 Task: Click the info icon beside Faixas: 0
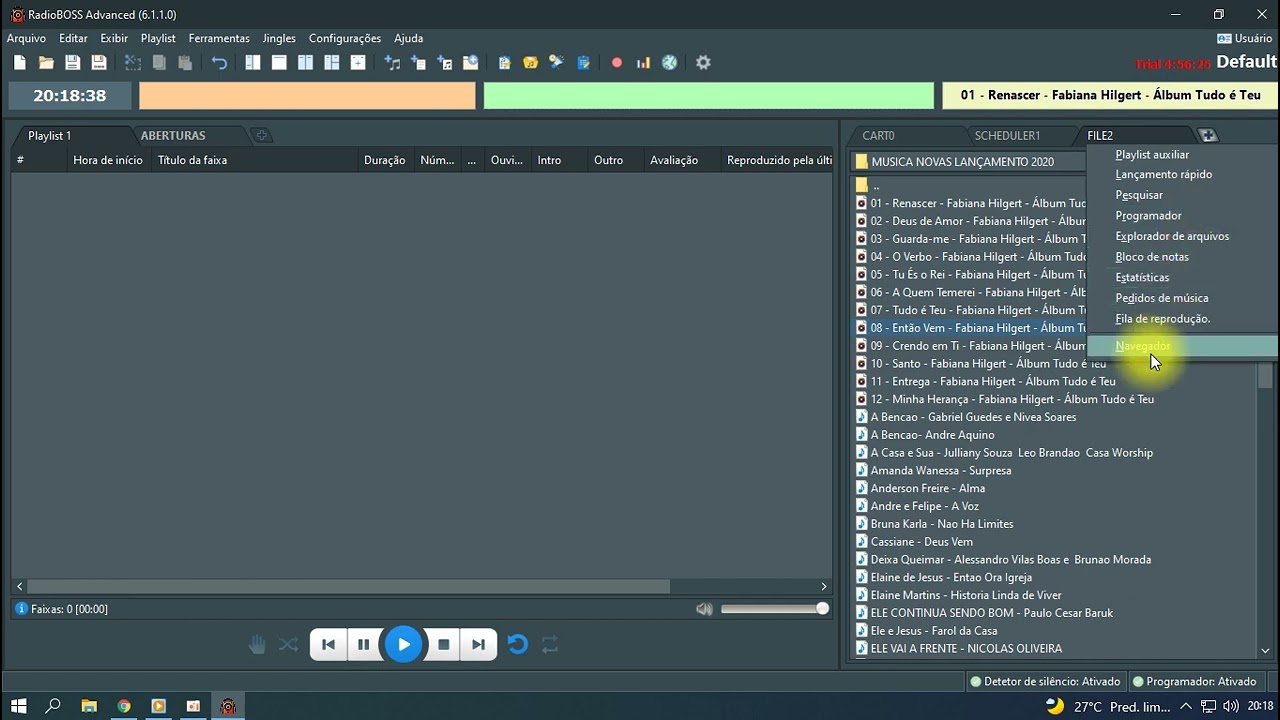pyautogui.click(x=21, y=608)
